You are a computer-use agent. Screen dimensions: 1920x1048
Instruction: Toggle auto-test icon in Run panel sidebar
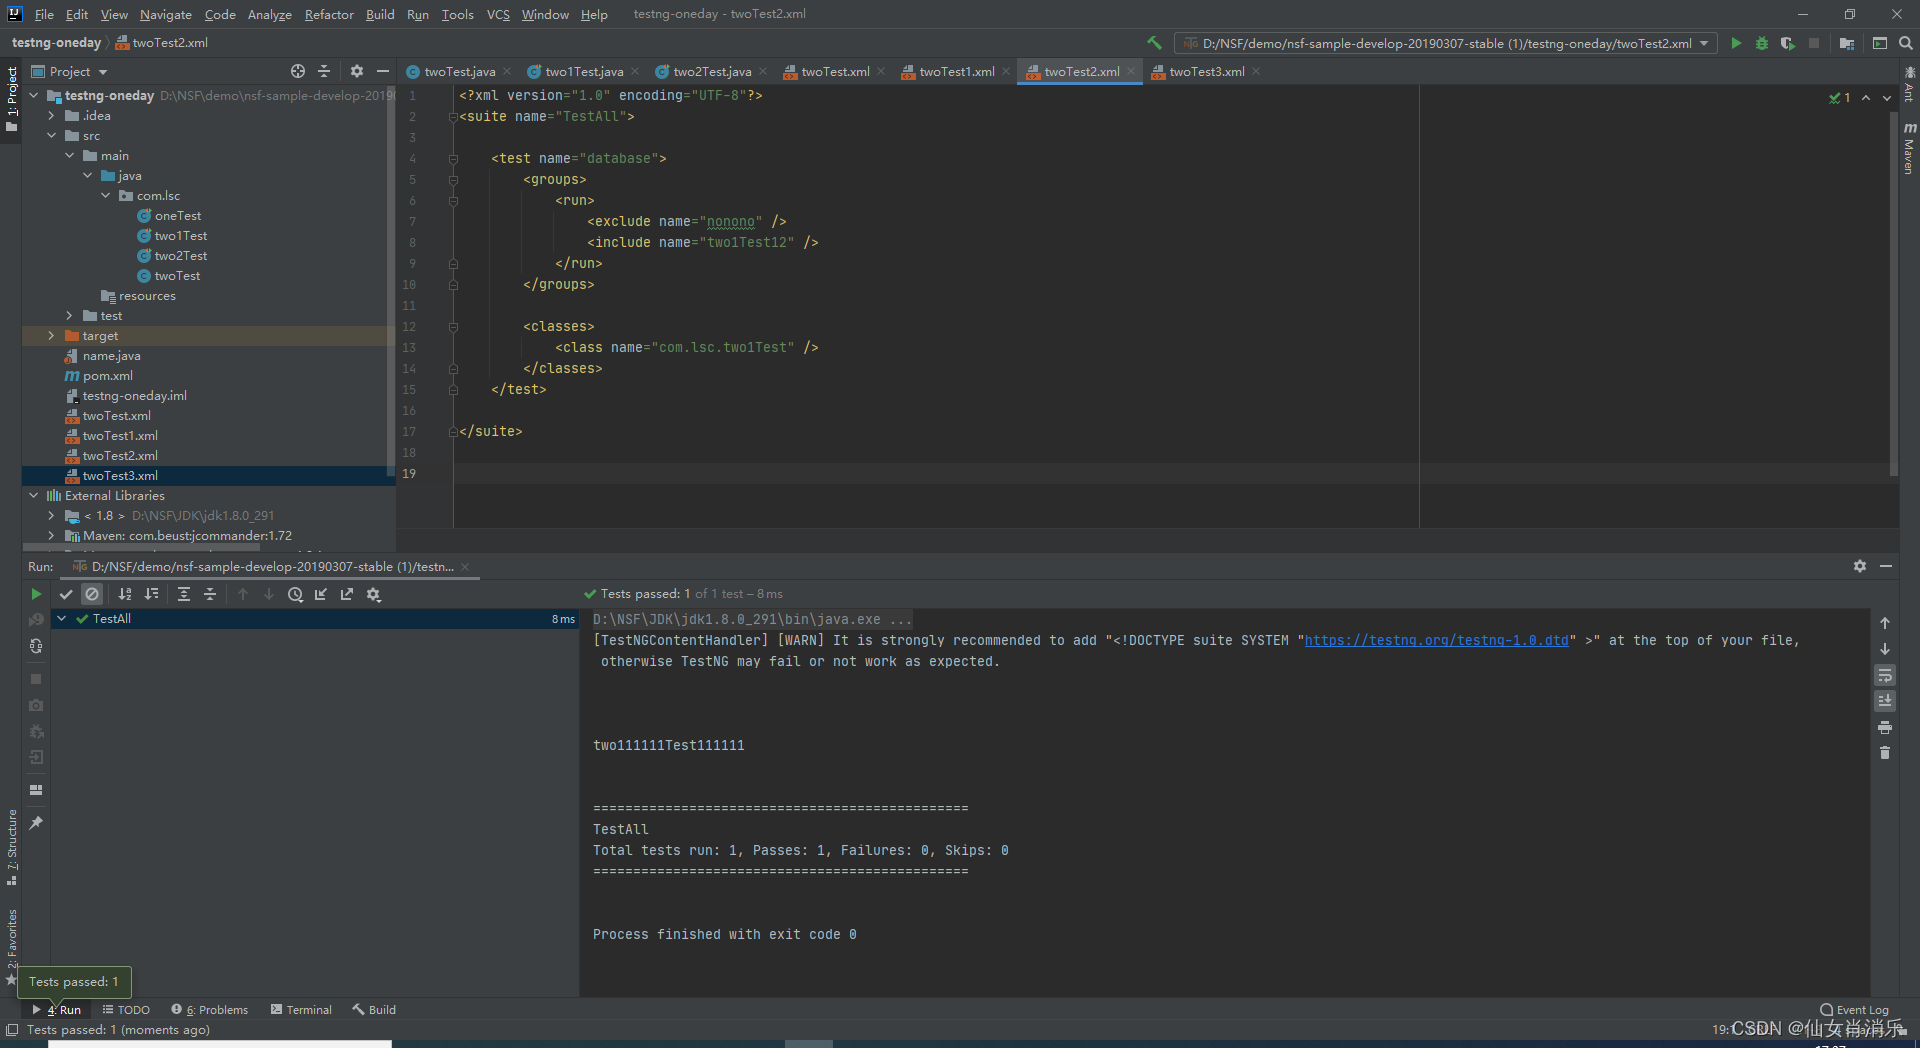pyautogui.click(x=36, y=646)
